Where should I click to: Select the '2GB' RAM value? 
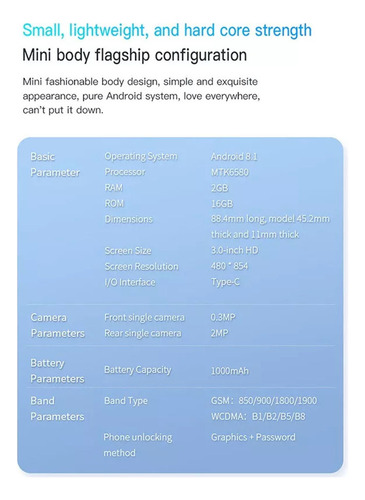pos(219,188)
